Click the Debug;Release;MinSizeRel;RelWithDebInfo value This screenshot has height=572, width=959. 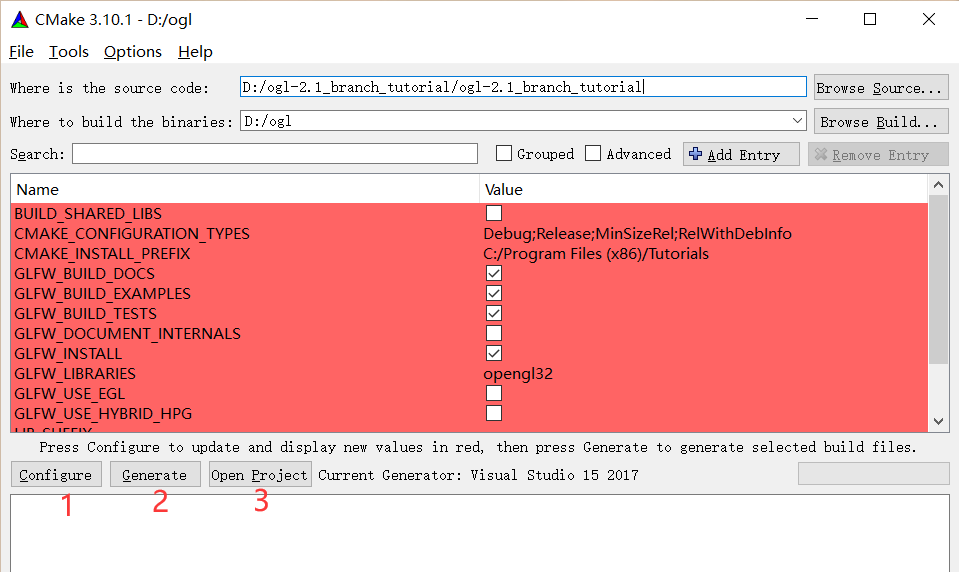[x=637, y=234]
